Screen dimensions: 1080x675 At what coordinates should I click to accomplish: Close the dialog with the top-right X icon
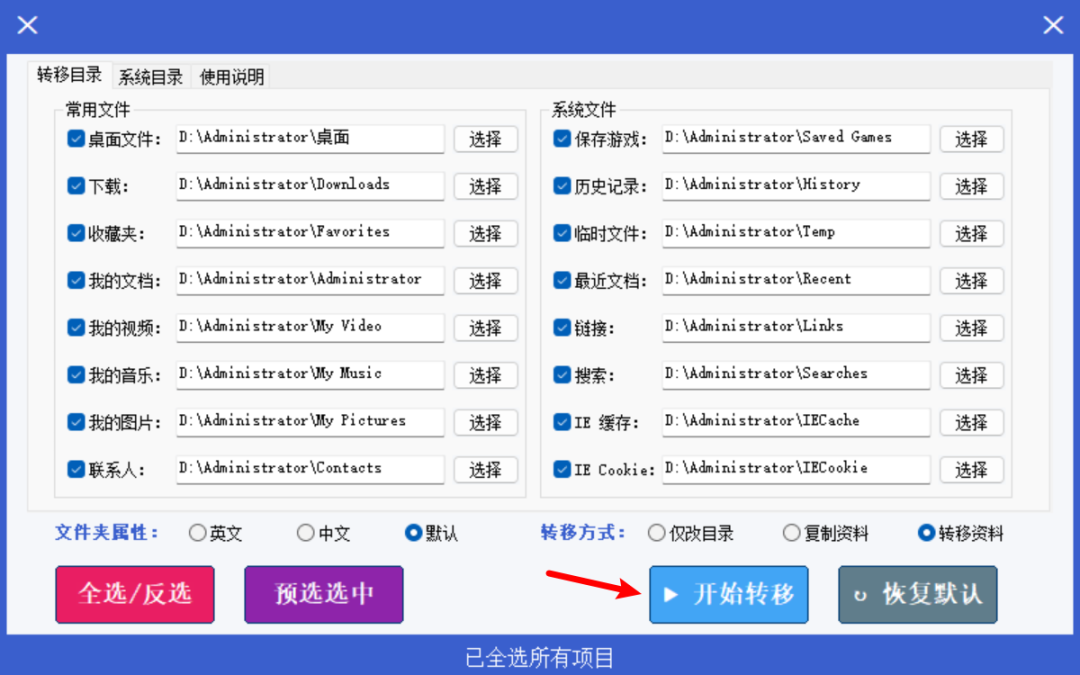(x=1052, y=25)
